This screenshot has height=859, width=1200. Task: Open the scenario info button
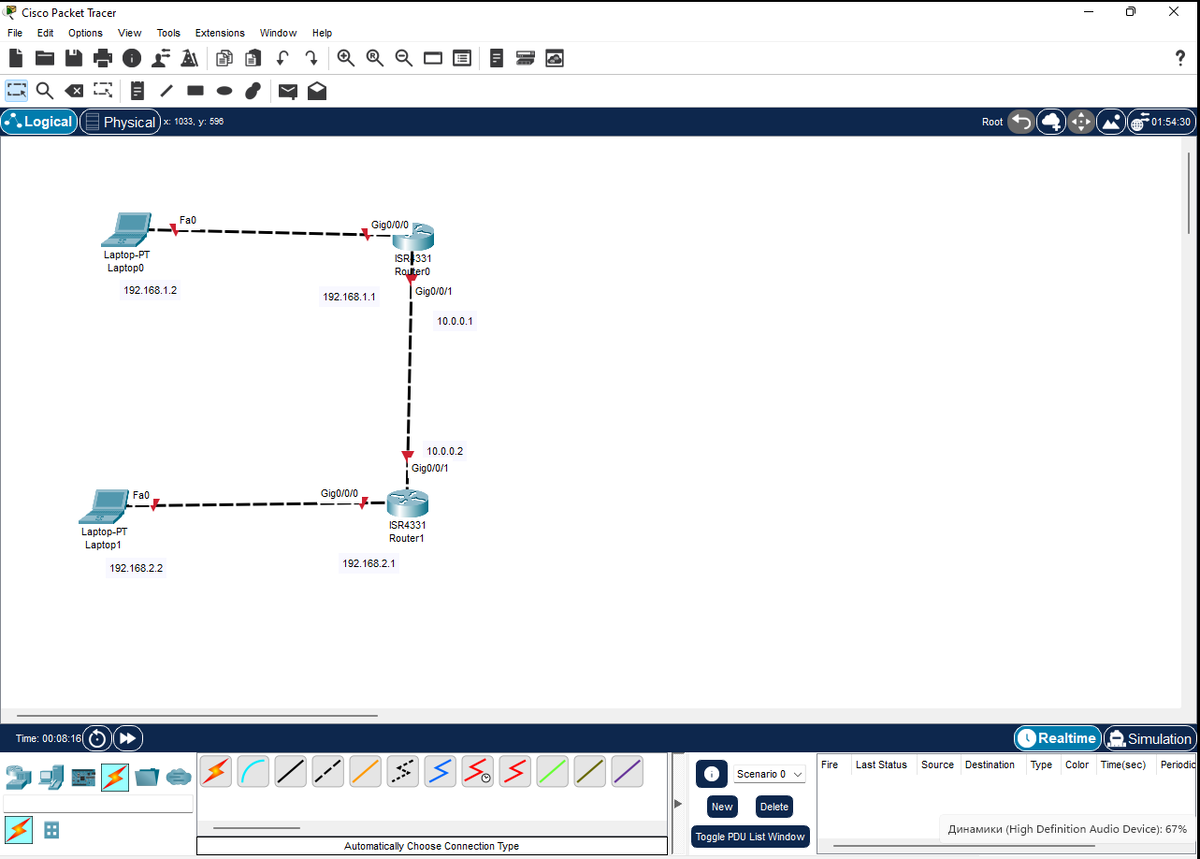pos(711,774)
